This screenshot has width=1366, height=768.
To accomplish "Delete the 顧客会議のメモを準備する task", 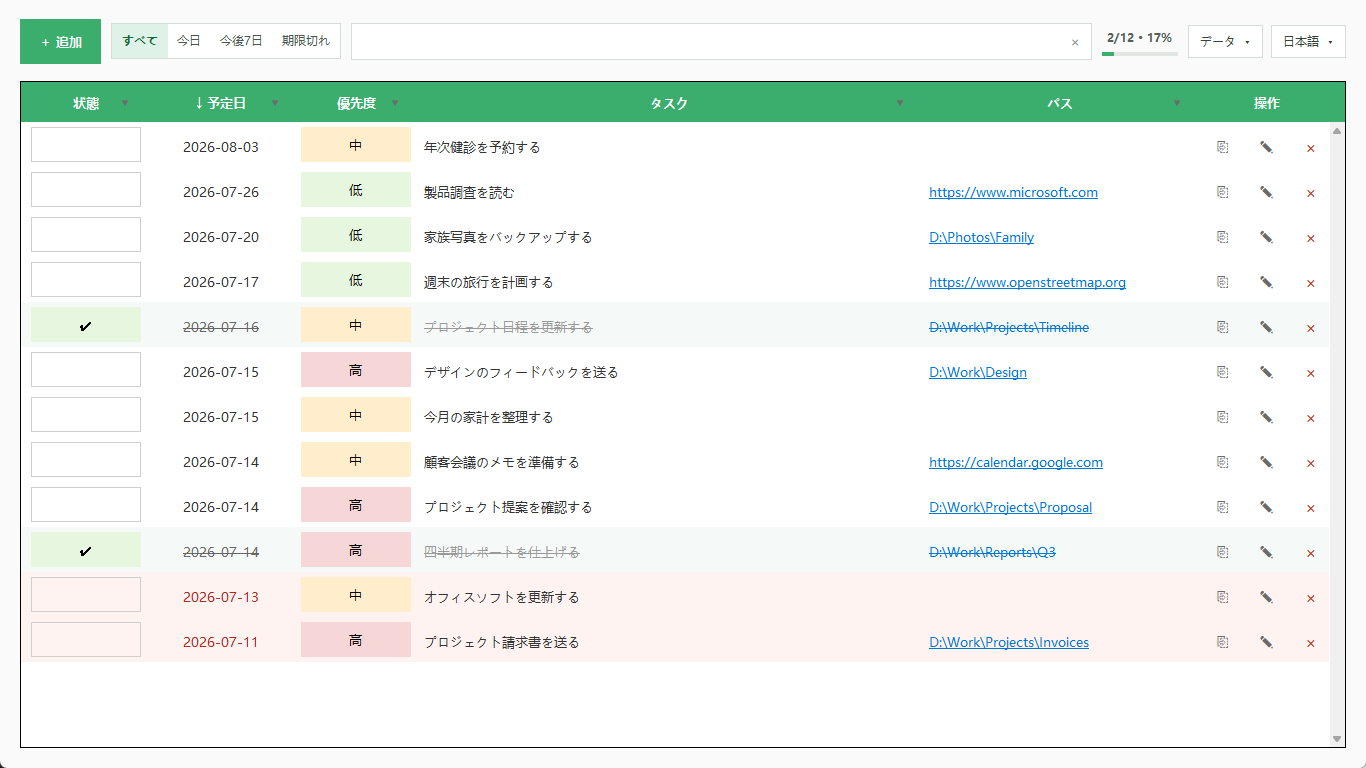I will (1310, 463).
